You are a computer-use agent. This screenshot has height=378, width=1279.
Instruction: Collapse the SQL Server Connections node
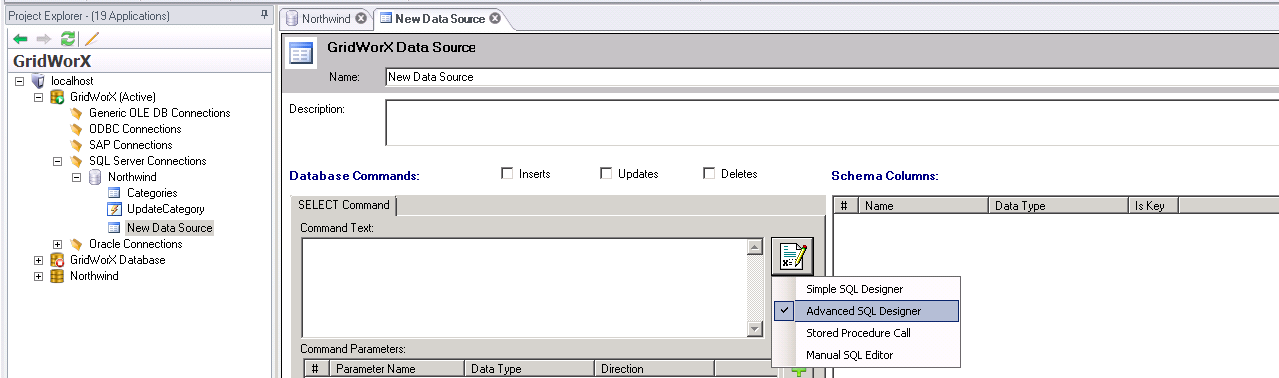58,161
